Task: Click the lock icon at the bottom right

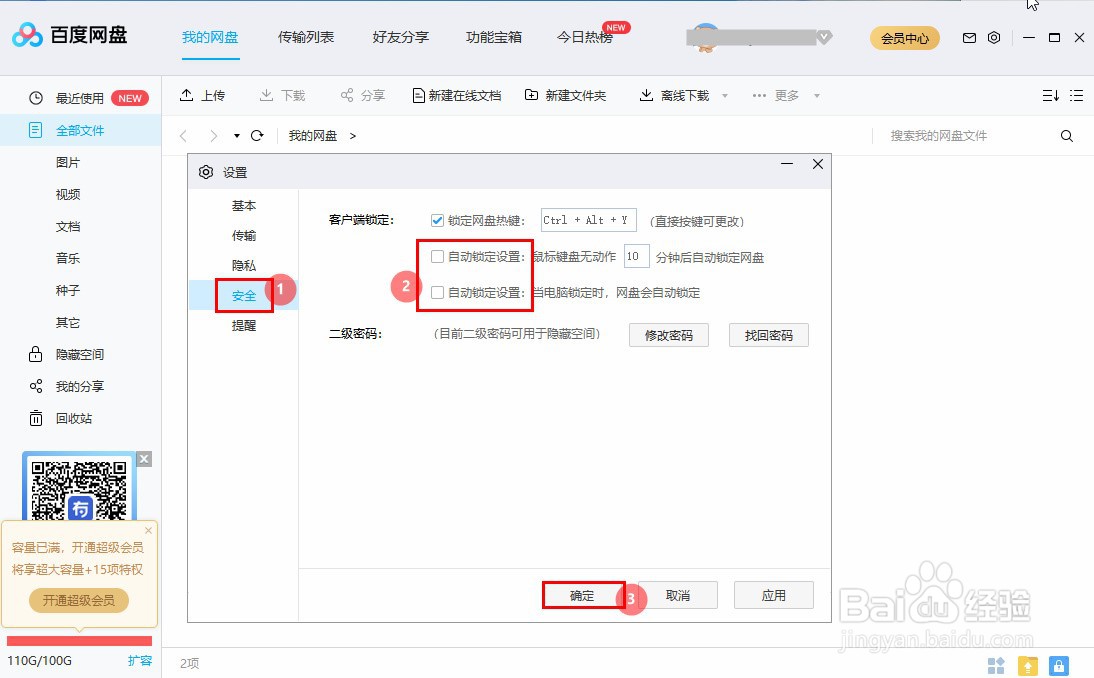Action: coord(1059,666)
